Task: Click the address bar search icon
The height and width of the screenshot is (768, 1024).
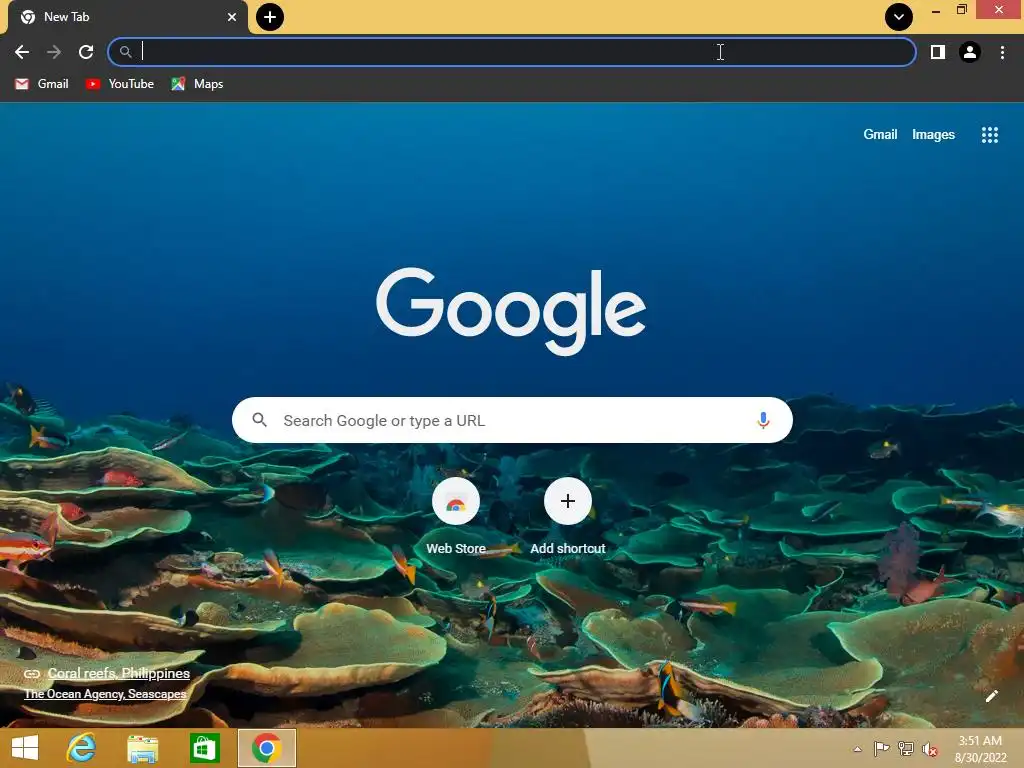Action: pyautogui.click(x=125, y=52)
